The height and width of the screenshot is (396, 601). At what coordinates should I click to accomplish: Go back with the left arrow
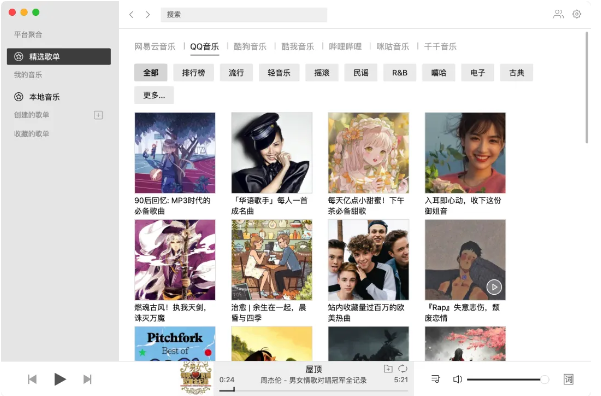131,15
